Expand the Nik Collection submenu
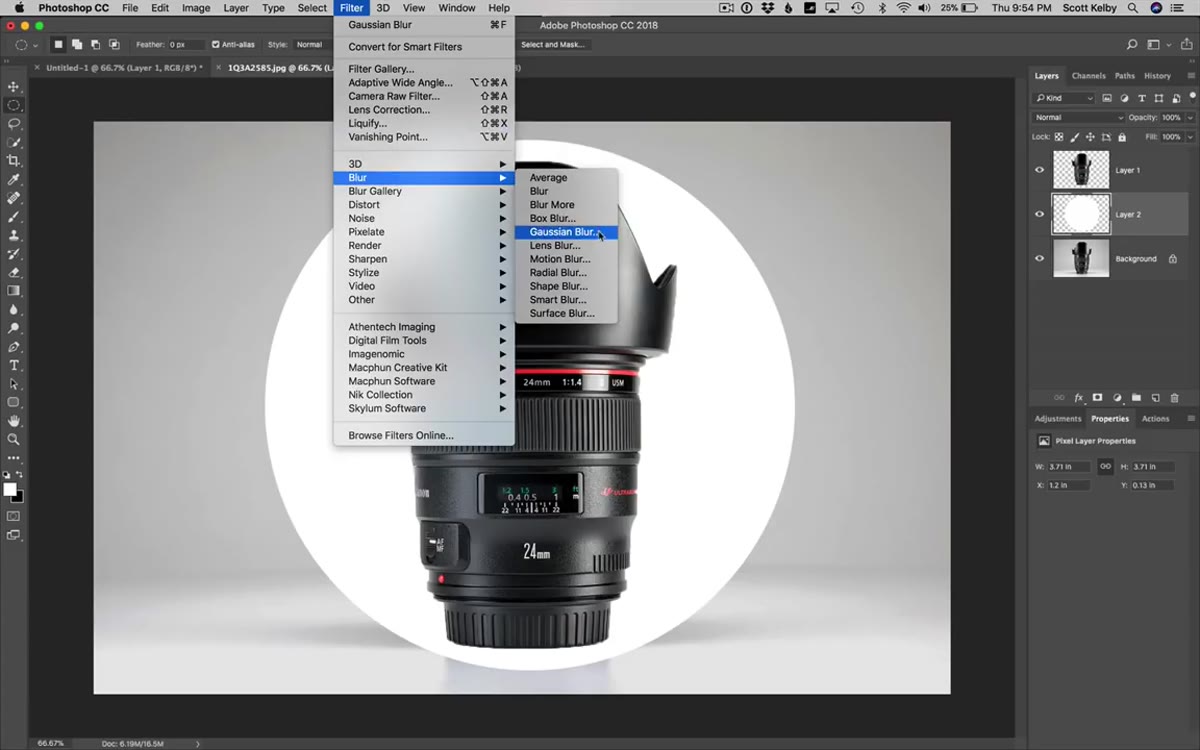The width and height of the screenshot is (1200, 750). click(424, 395)
